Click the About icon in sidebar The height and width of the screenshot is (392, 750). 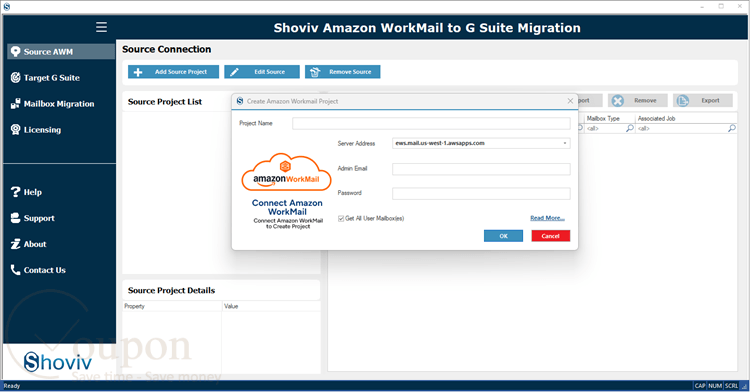tap(15, 244)
